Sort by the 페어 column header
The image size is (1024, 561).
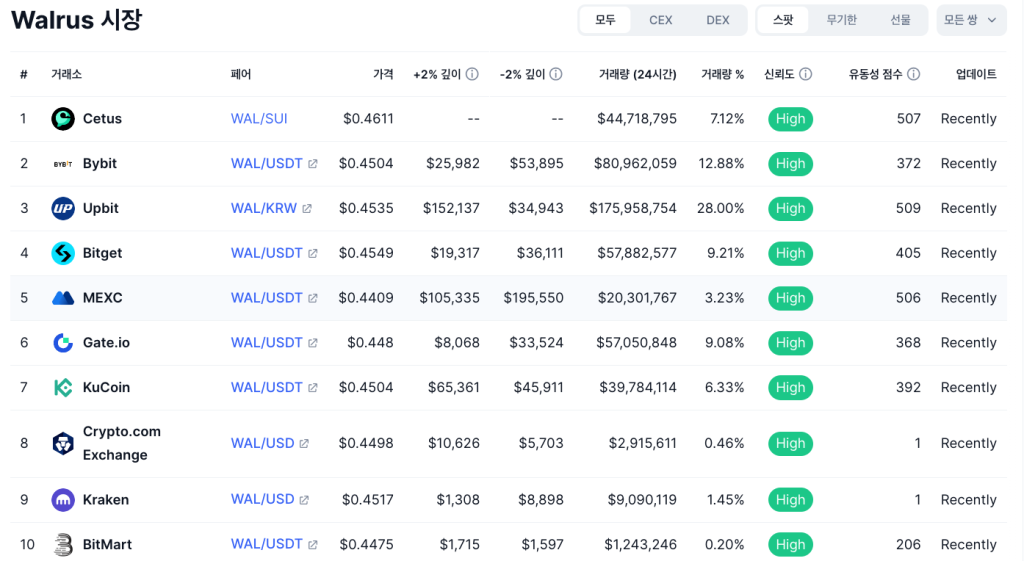pyautogui.click(x=241, y=74)
